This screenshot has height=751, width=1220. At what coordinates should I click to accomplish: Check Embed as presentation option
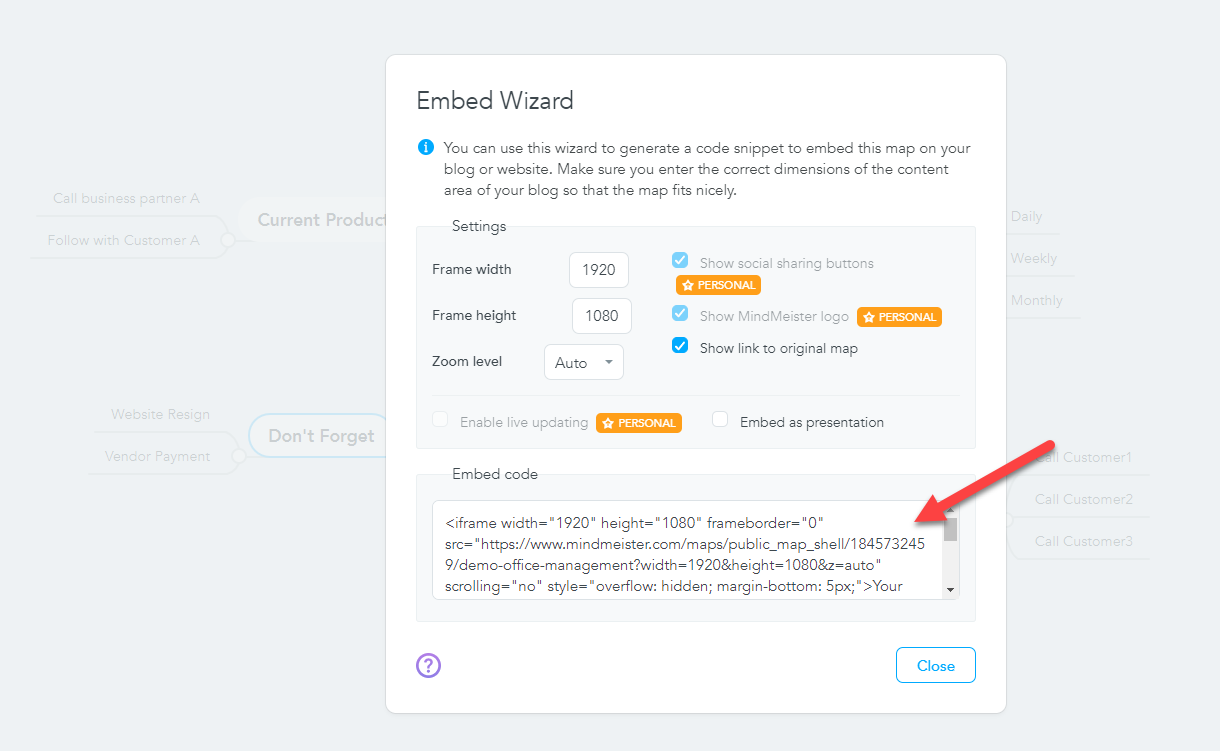coord(720,420)
